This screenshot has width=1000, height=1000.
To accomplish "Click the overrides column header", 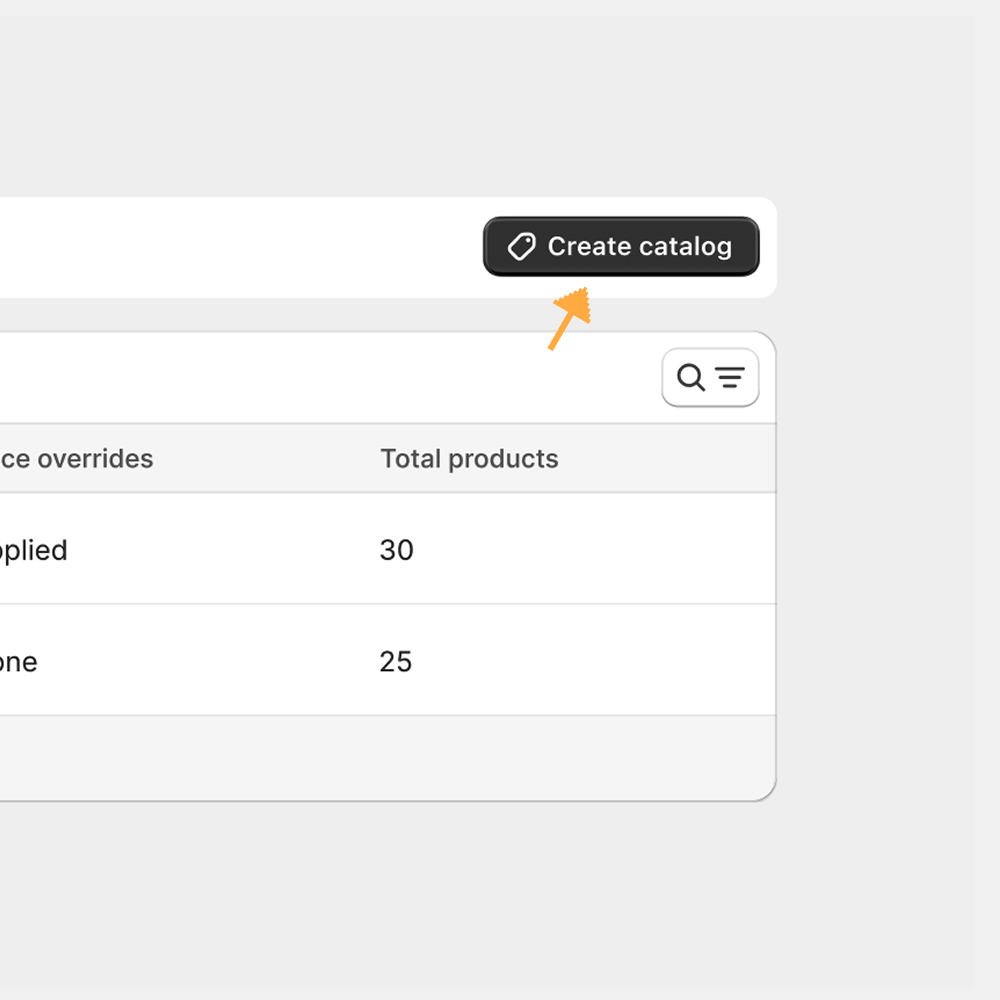I will pyautogui.click(x=77, y=459).
